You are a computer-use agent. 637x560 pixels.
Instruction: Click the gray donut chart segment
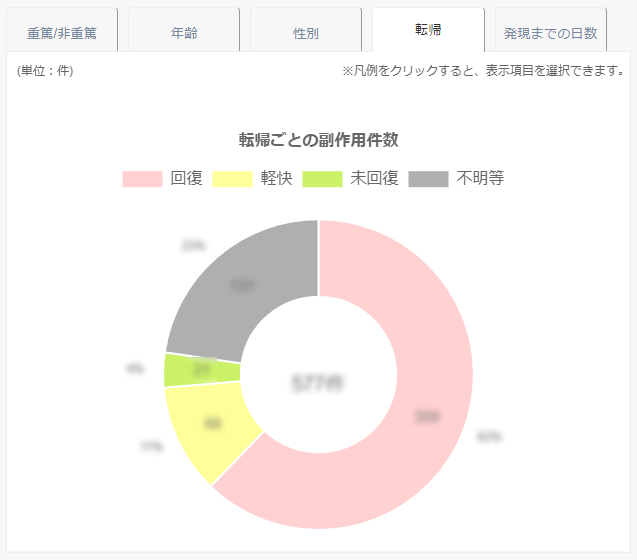pos(245,285)
